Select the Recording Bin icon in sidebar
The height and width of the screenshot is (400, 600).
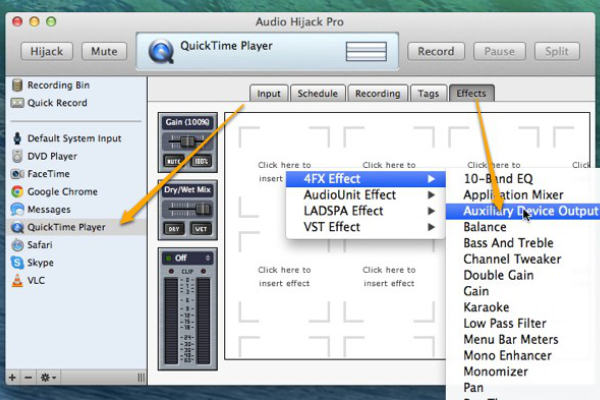pyautogui.click(x=17, y=85)
